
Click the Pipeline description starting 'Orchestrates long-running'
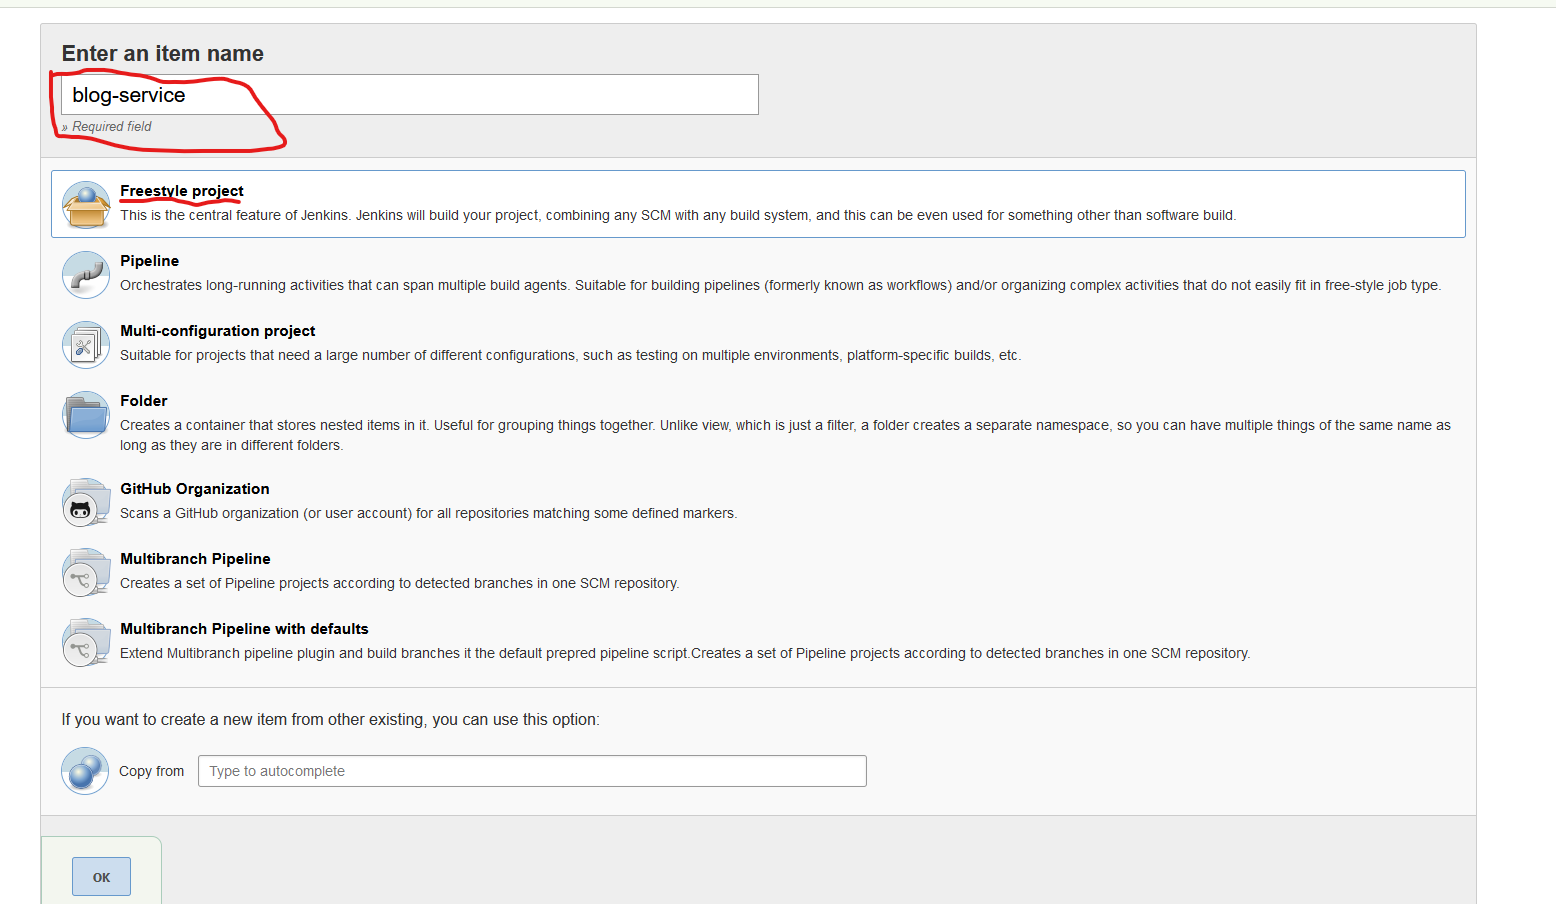click(781, 285)
